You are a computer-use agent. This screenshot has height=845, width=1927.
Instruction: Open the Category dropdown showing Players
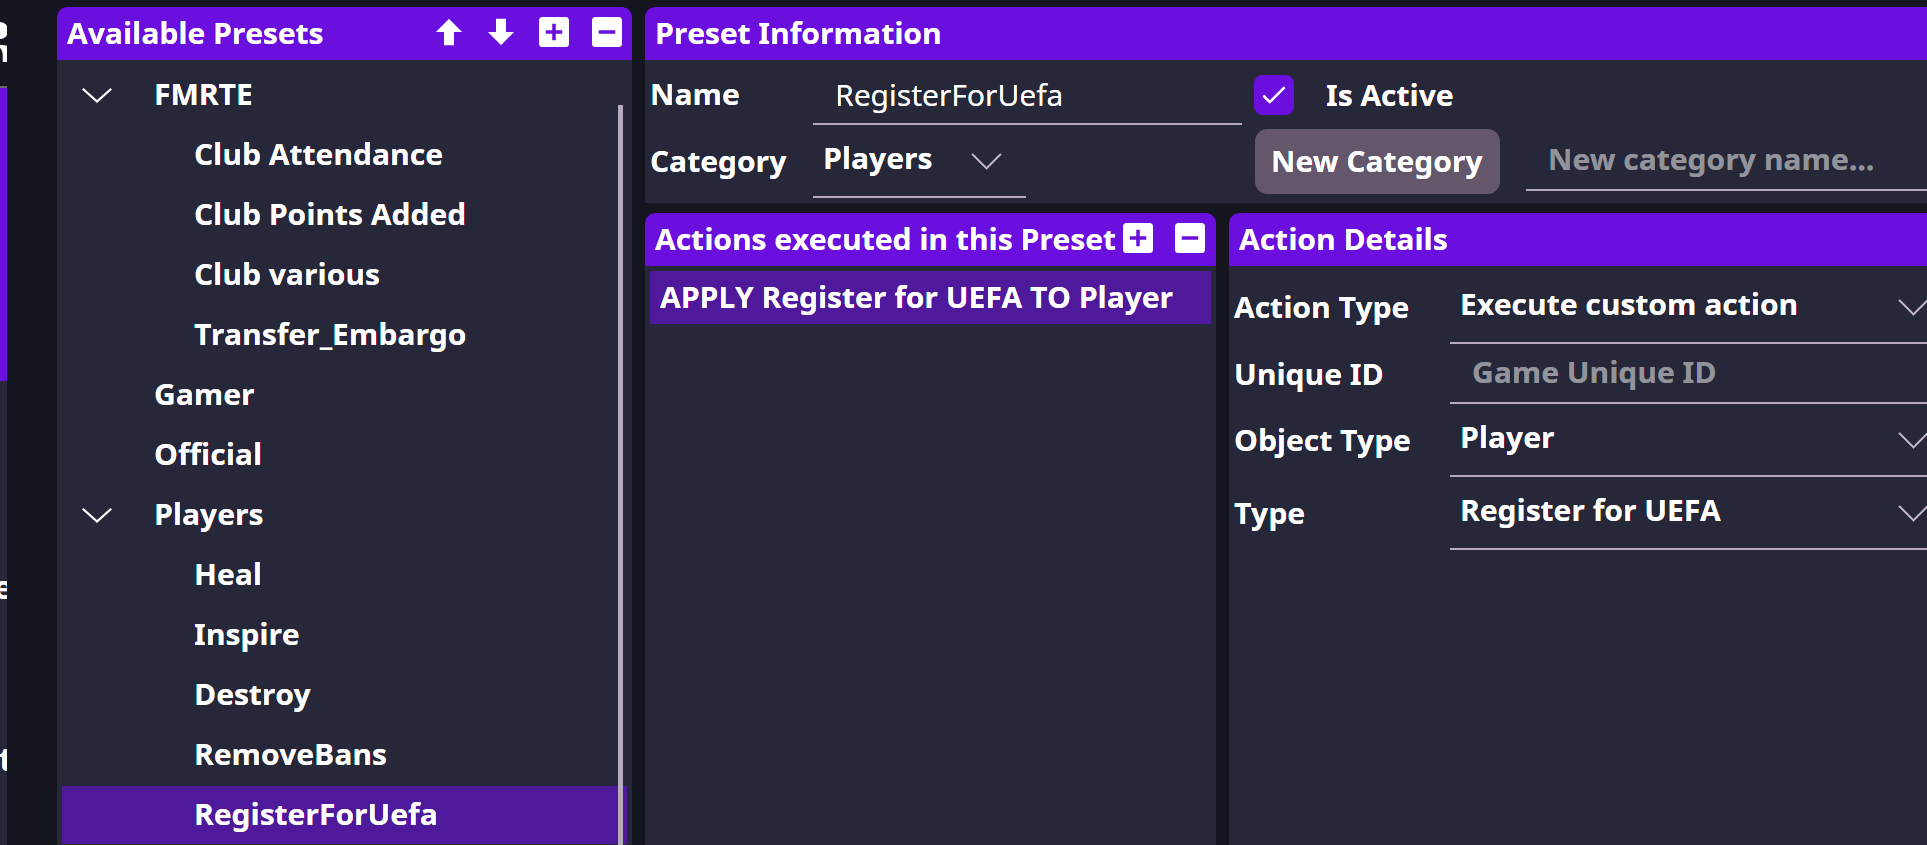pos(917,161)
